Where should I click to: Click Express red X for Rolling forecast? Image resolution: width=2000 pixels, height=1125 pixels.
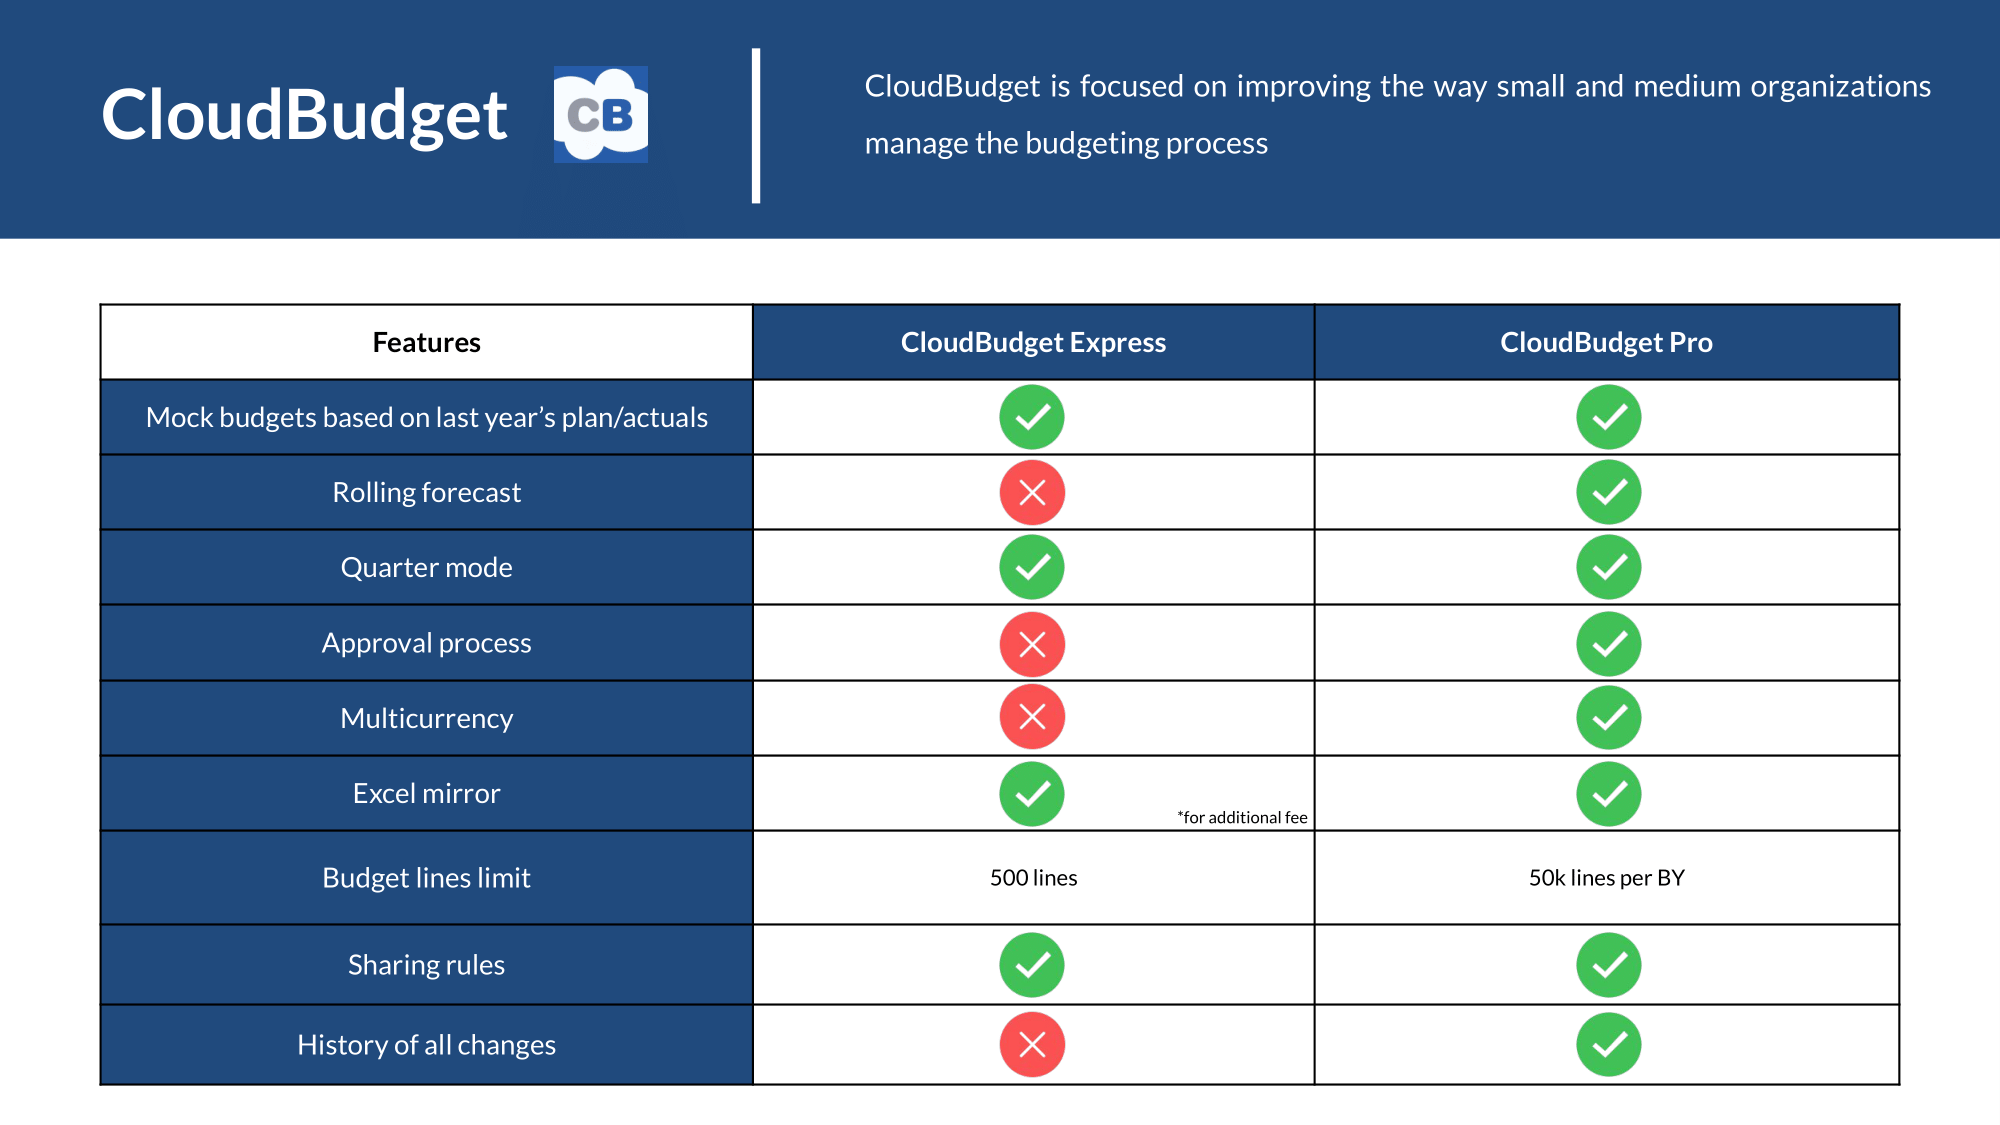pyautogui.click(x=1032, y=492)
